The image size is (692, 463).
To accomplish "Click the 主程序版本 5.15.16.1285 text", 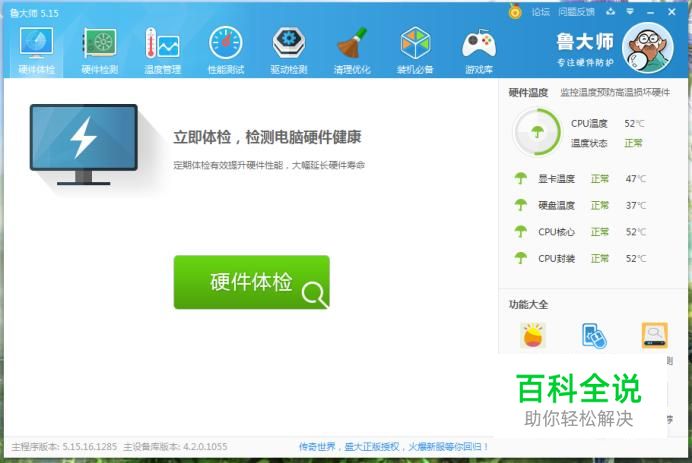I will pyautogui.click(x=64, y=447).
